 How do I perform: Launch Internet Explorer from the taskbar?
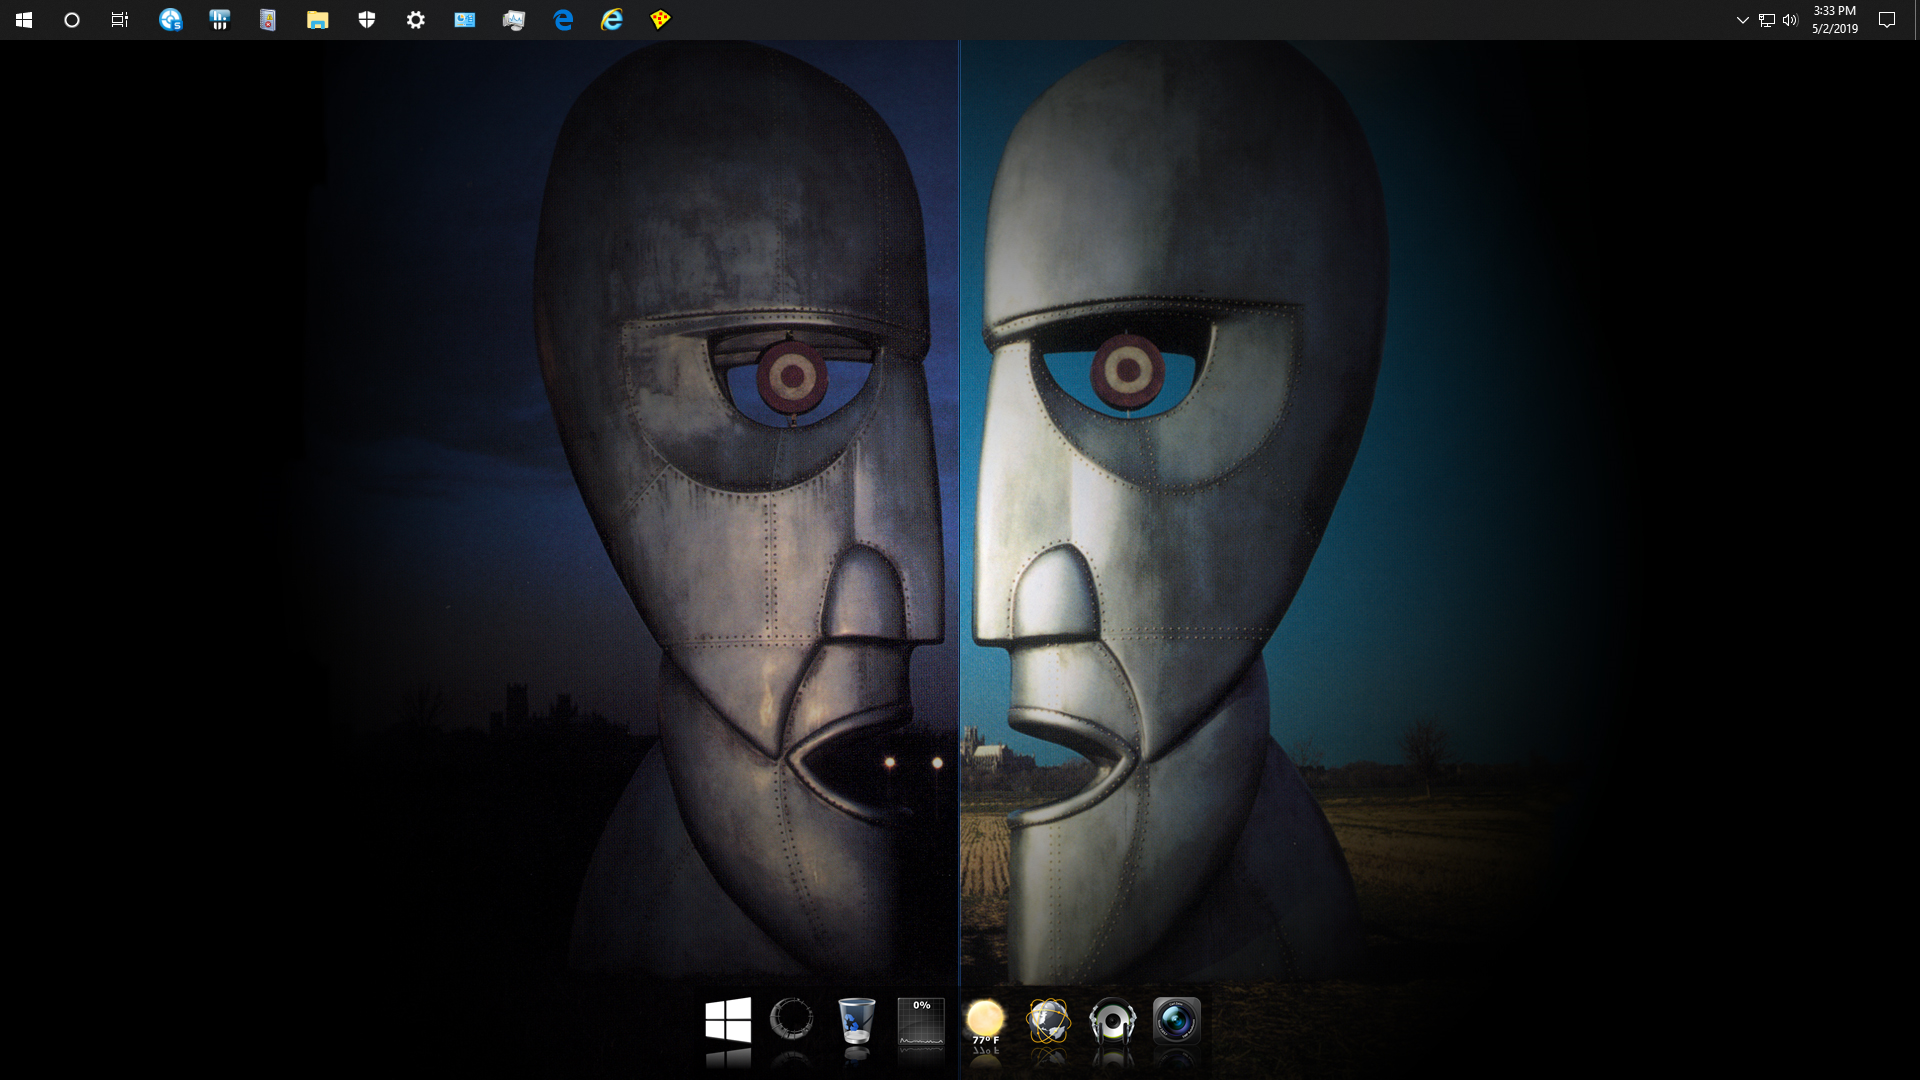612,20
